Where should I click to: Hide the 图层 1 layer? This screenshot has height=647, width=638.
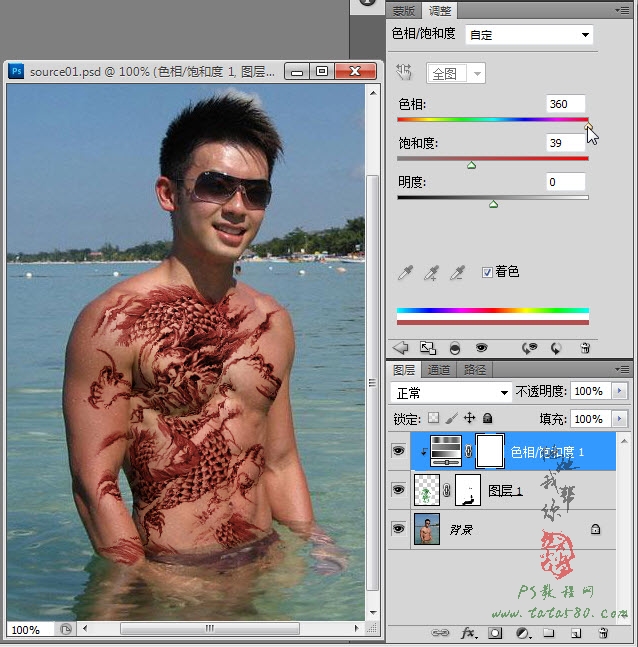[398, 490]
